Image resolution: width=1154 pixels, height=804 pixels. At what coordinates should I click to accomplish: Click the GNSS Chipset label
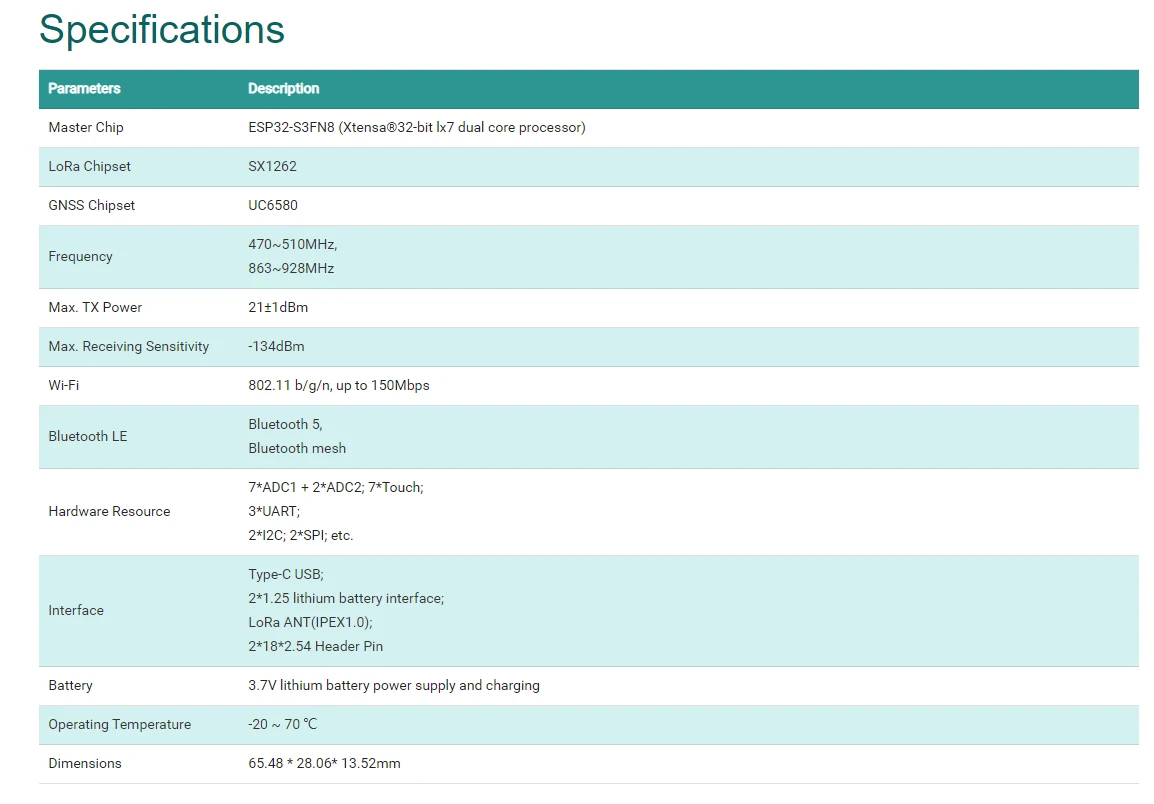click(91, 205)
